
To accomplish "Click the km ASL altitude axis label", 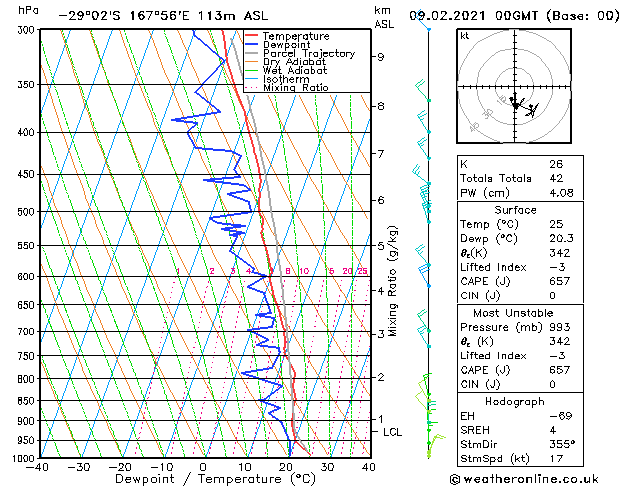I will click(x=384, y=17).
